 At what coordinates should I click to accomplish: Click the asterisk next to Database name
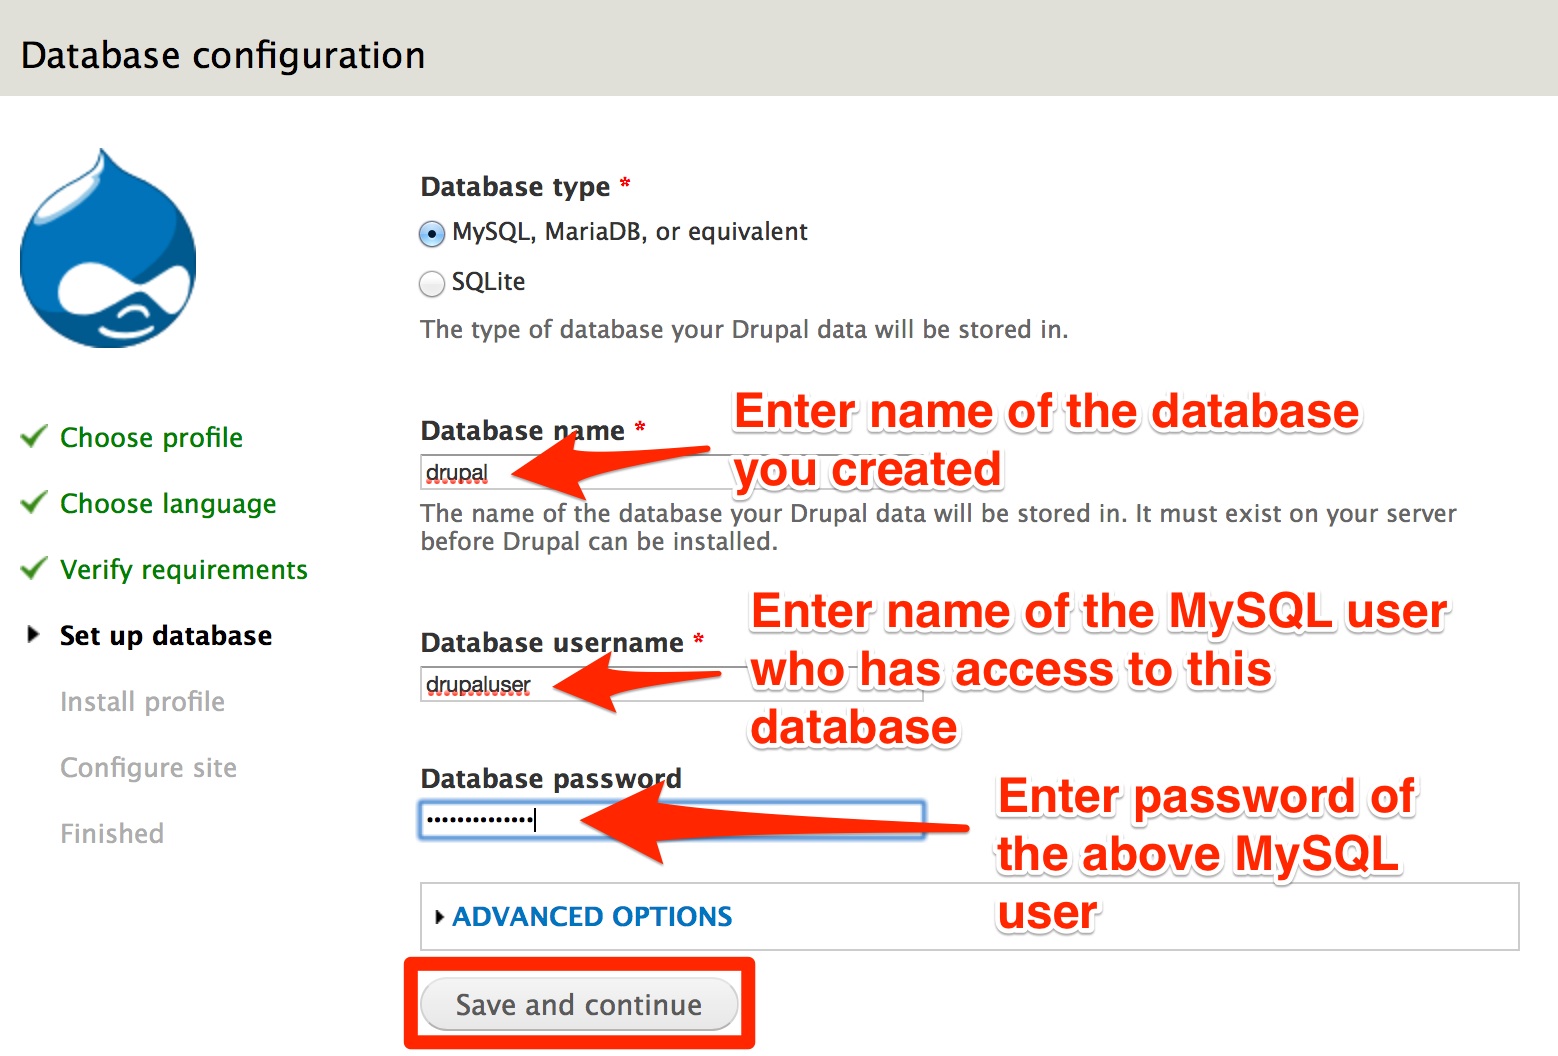pos(639,427)
